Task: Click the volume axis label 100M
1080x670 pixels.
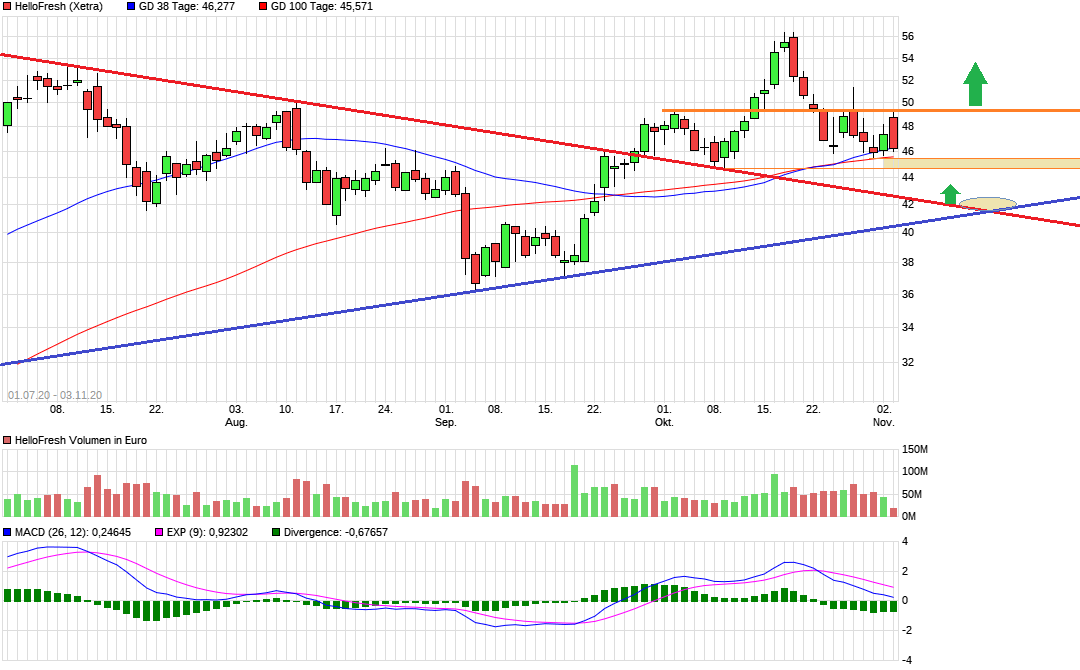Action: 915,472
